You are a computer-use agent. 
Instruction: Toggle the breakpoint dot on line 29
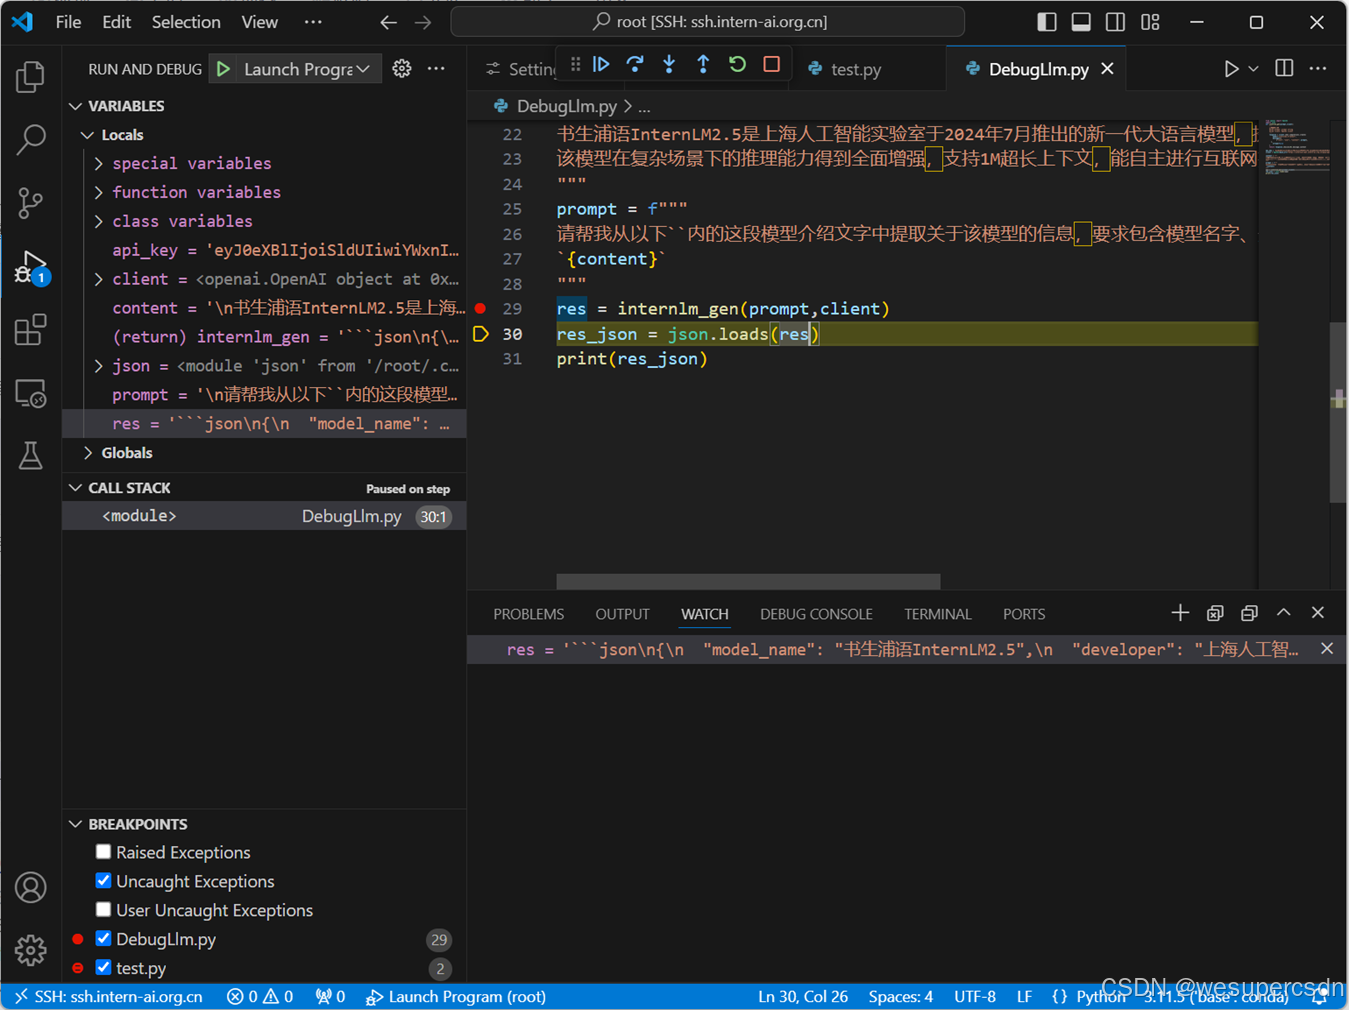tap(480, 308)
